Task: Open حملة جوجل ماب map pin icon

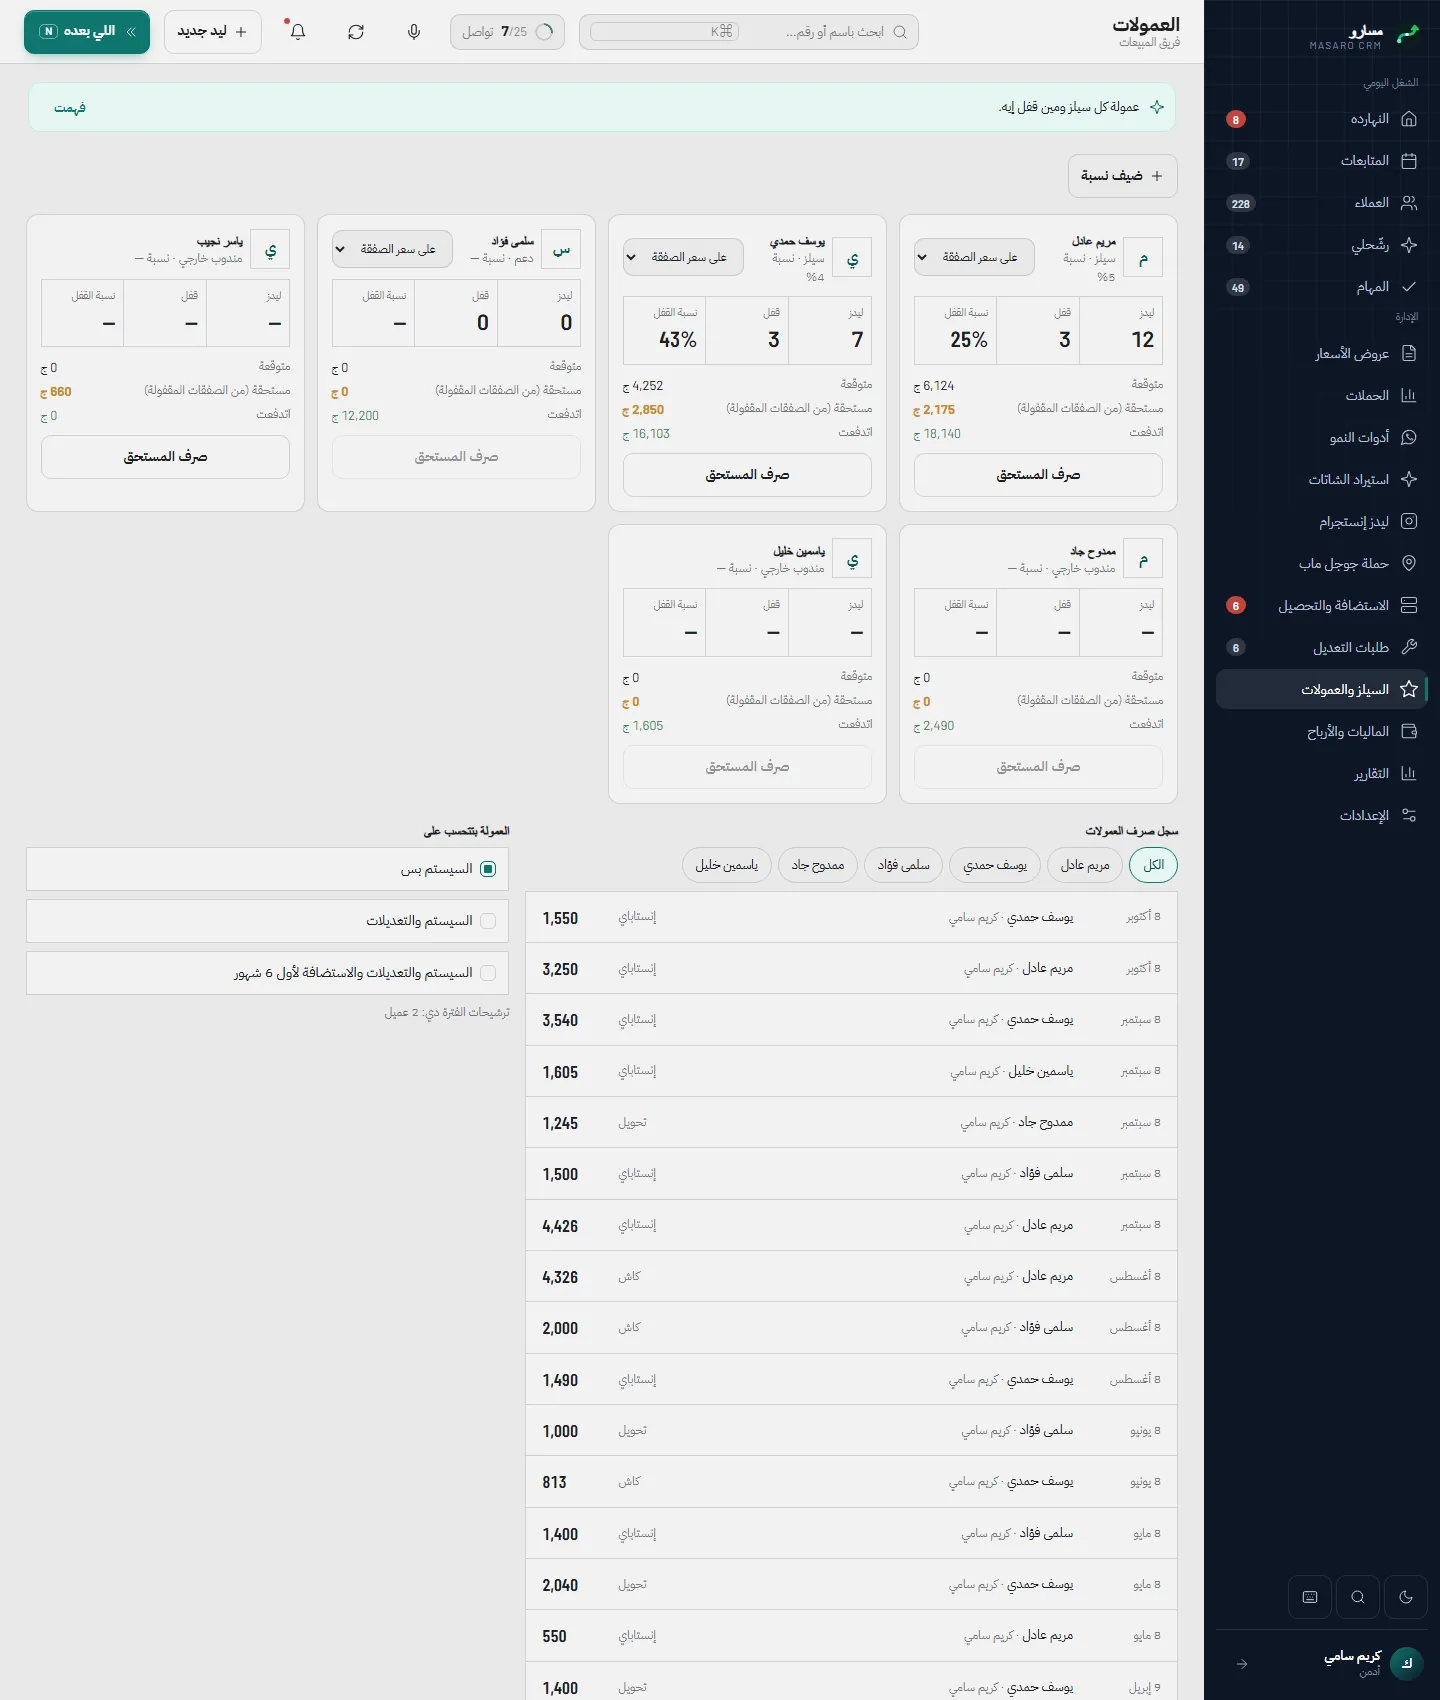Action: point(1409,563)
